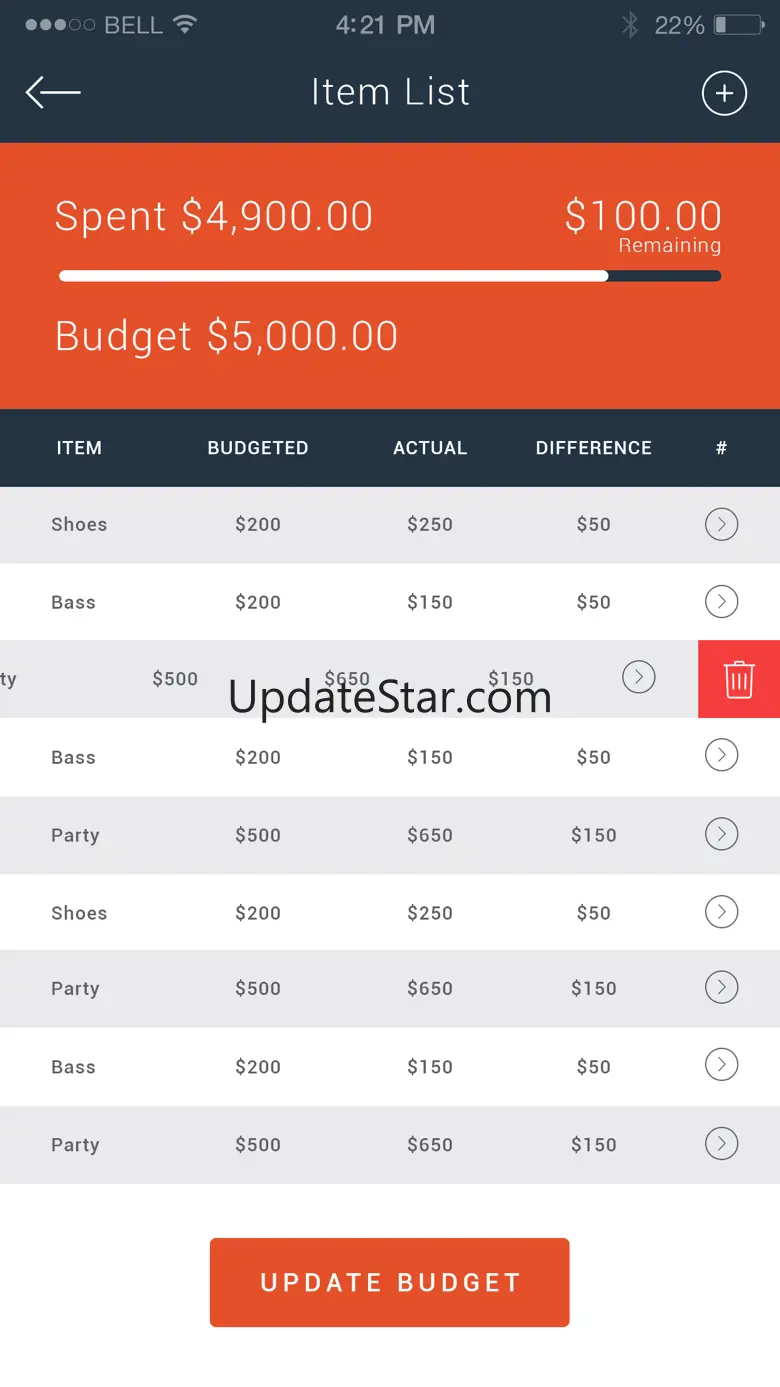780x1387 pixels.
Task: Sort by the DIFFERENCE column header
Action: tap(594, 448)
